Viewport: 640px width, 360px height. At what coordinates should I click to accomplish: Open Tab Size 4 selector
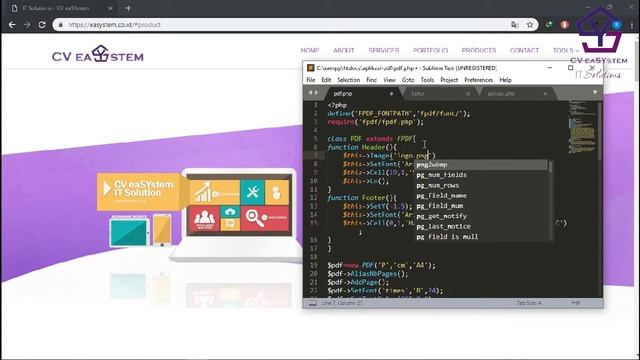click(x=529, y=303)
